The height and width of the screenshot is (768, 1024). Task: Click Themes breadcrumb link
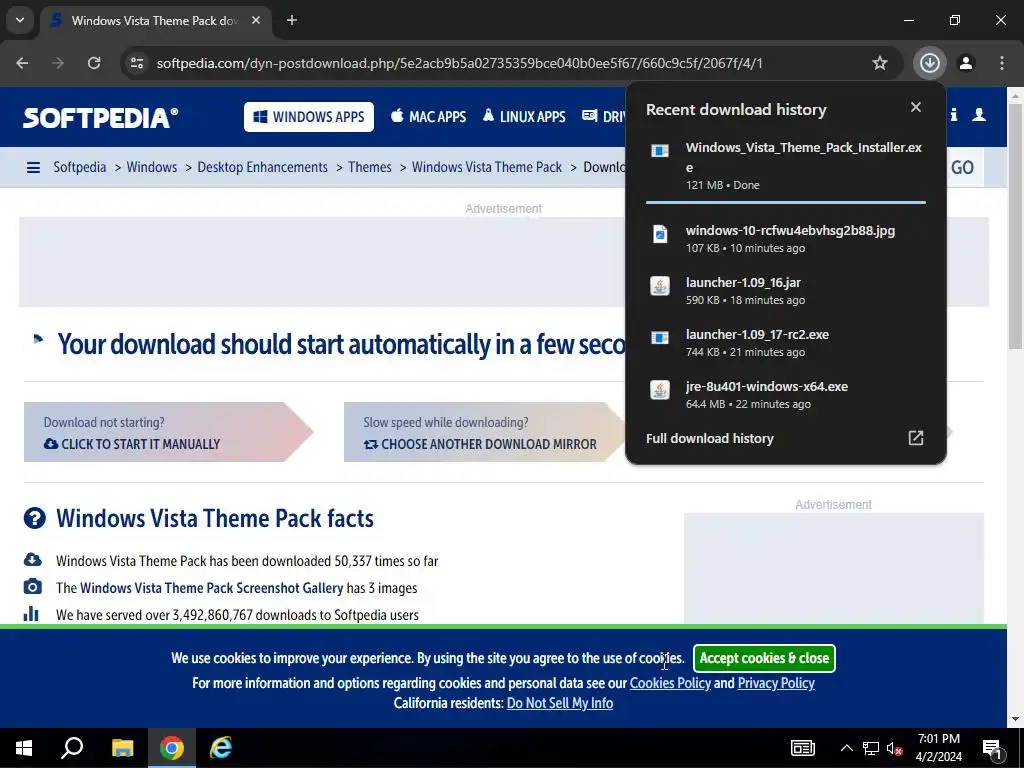(370, 167)
